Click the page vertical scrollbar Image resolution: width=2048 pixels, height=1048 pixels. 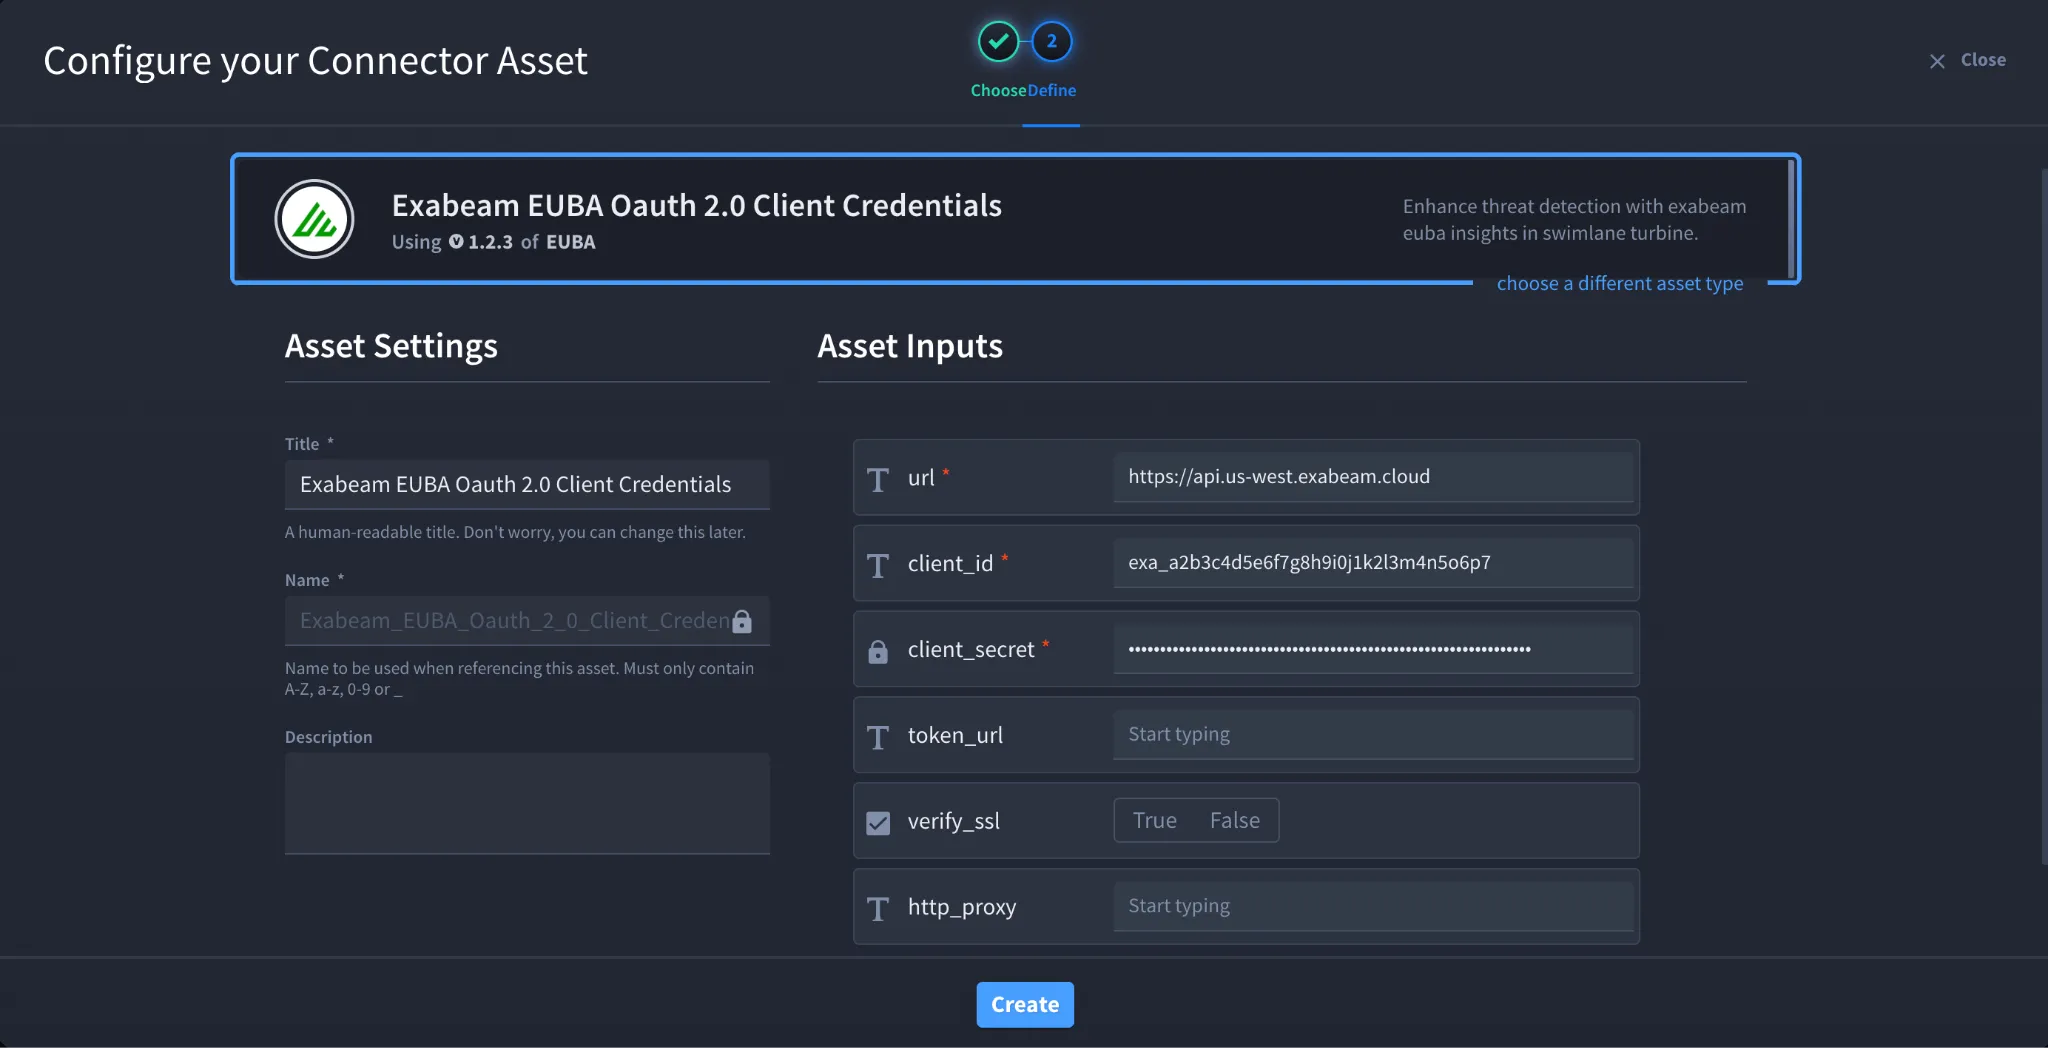(x=2043, y=515)
